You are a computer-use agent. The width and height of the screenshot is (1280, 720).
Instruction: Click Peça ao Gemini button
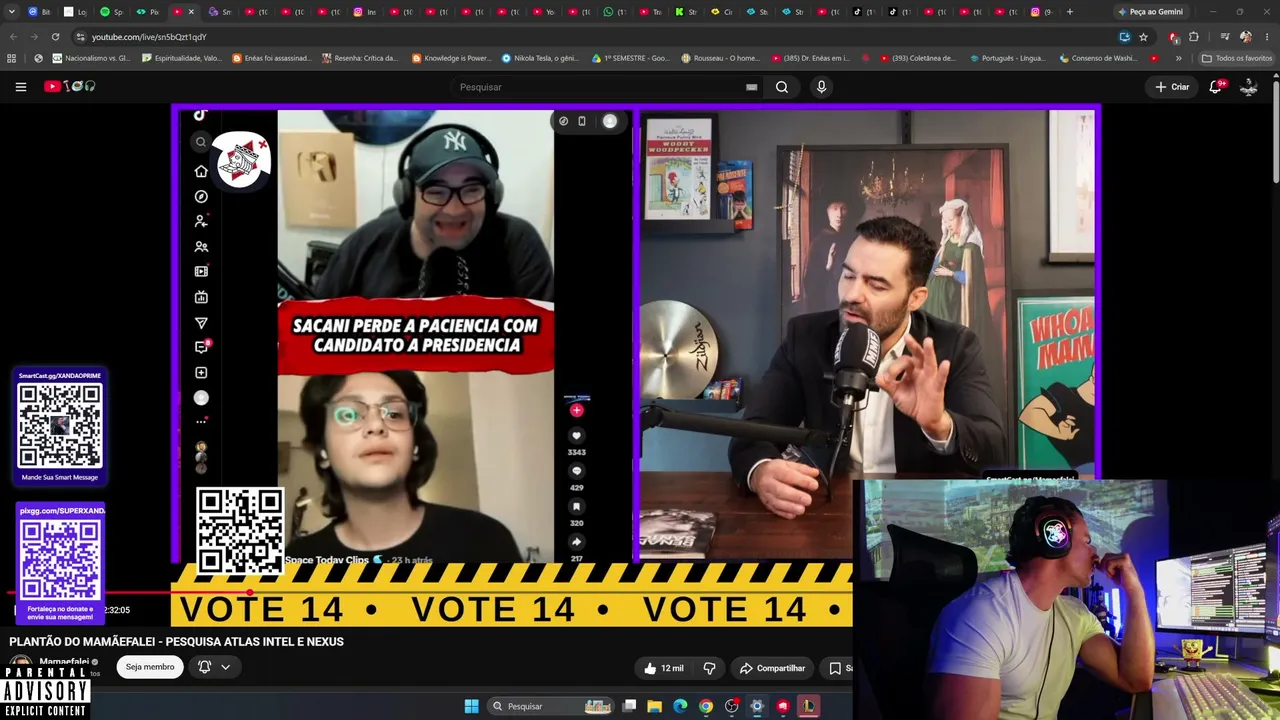(x=1149, y=12)
